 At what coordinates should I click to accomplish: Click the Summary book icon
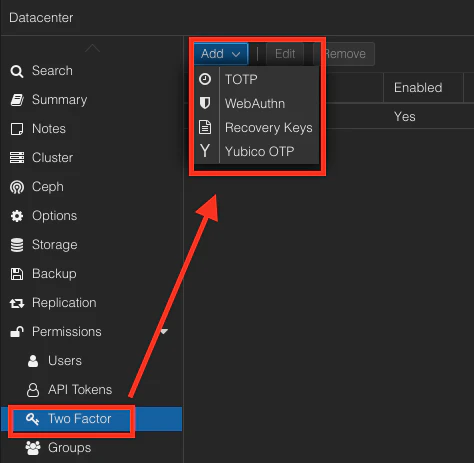click(x=17, y=100)
